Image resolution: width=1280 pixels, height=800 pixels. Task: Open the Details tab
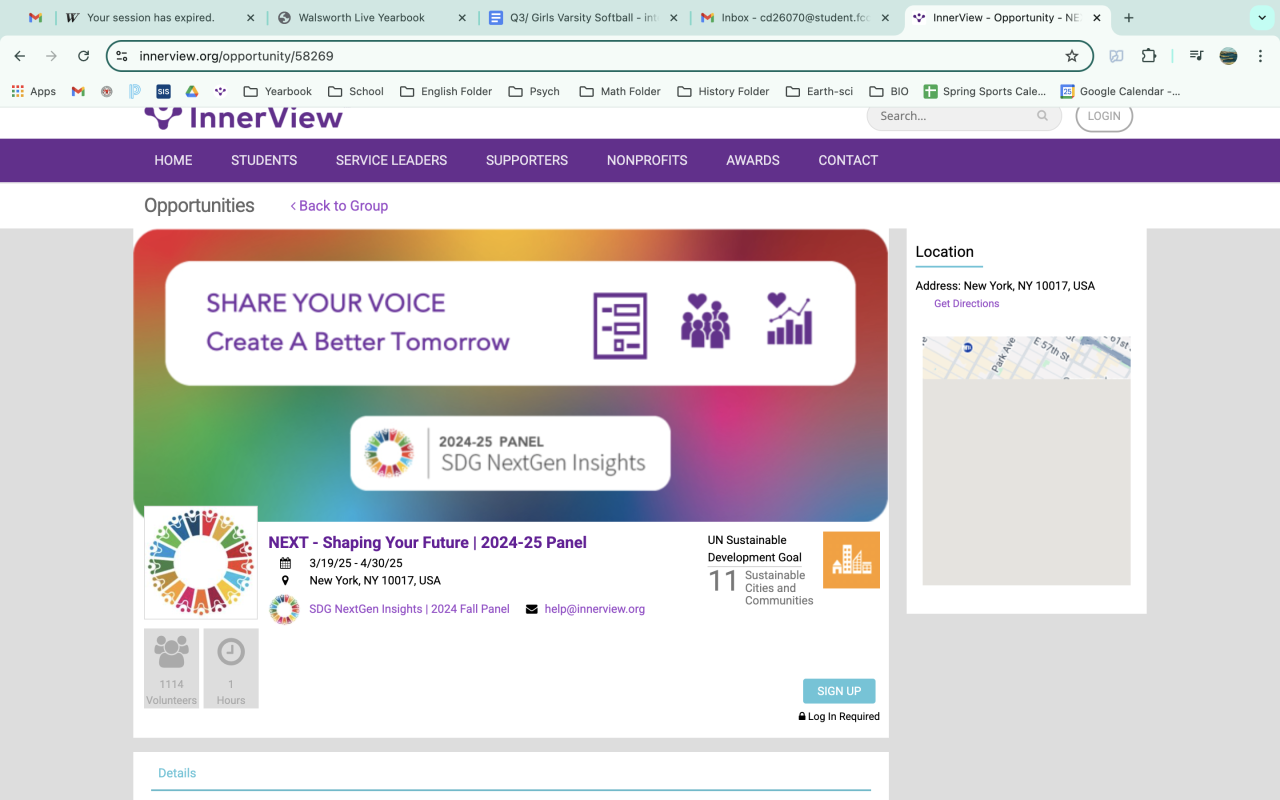(x=177, y=773)
